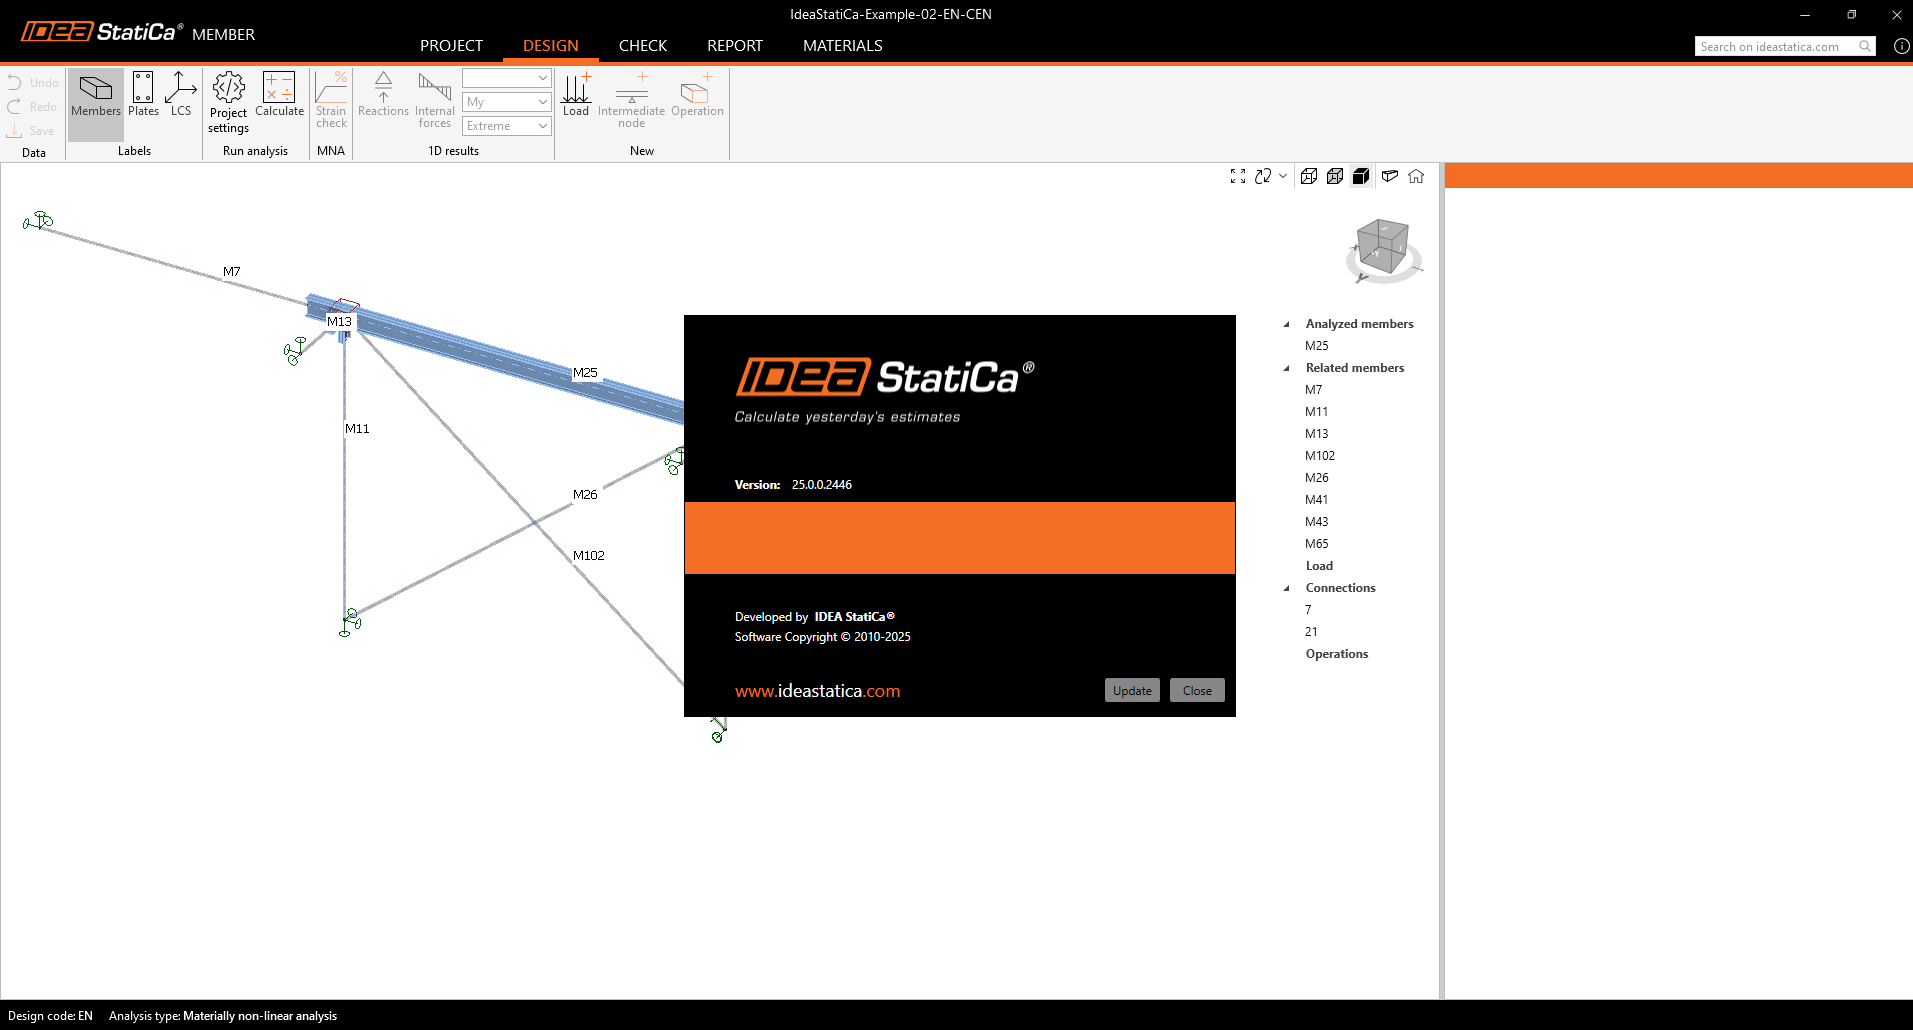Click the rotate view icon
This screenshot has width=1913, height=1030.
pyautogui.click(x=1263, y=176)
